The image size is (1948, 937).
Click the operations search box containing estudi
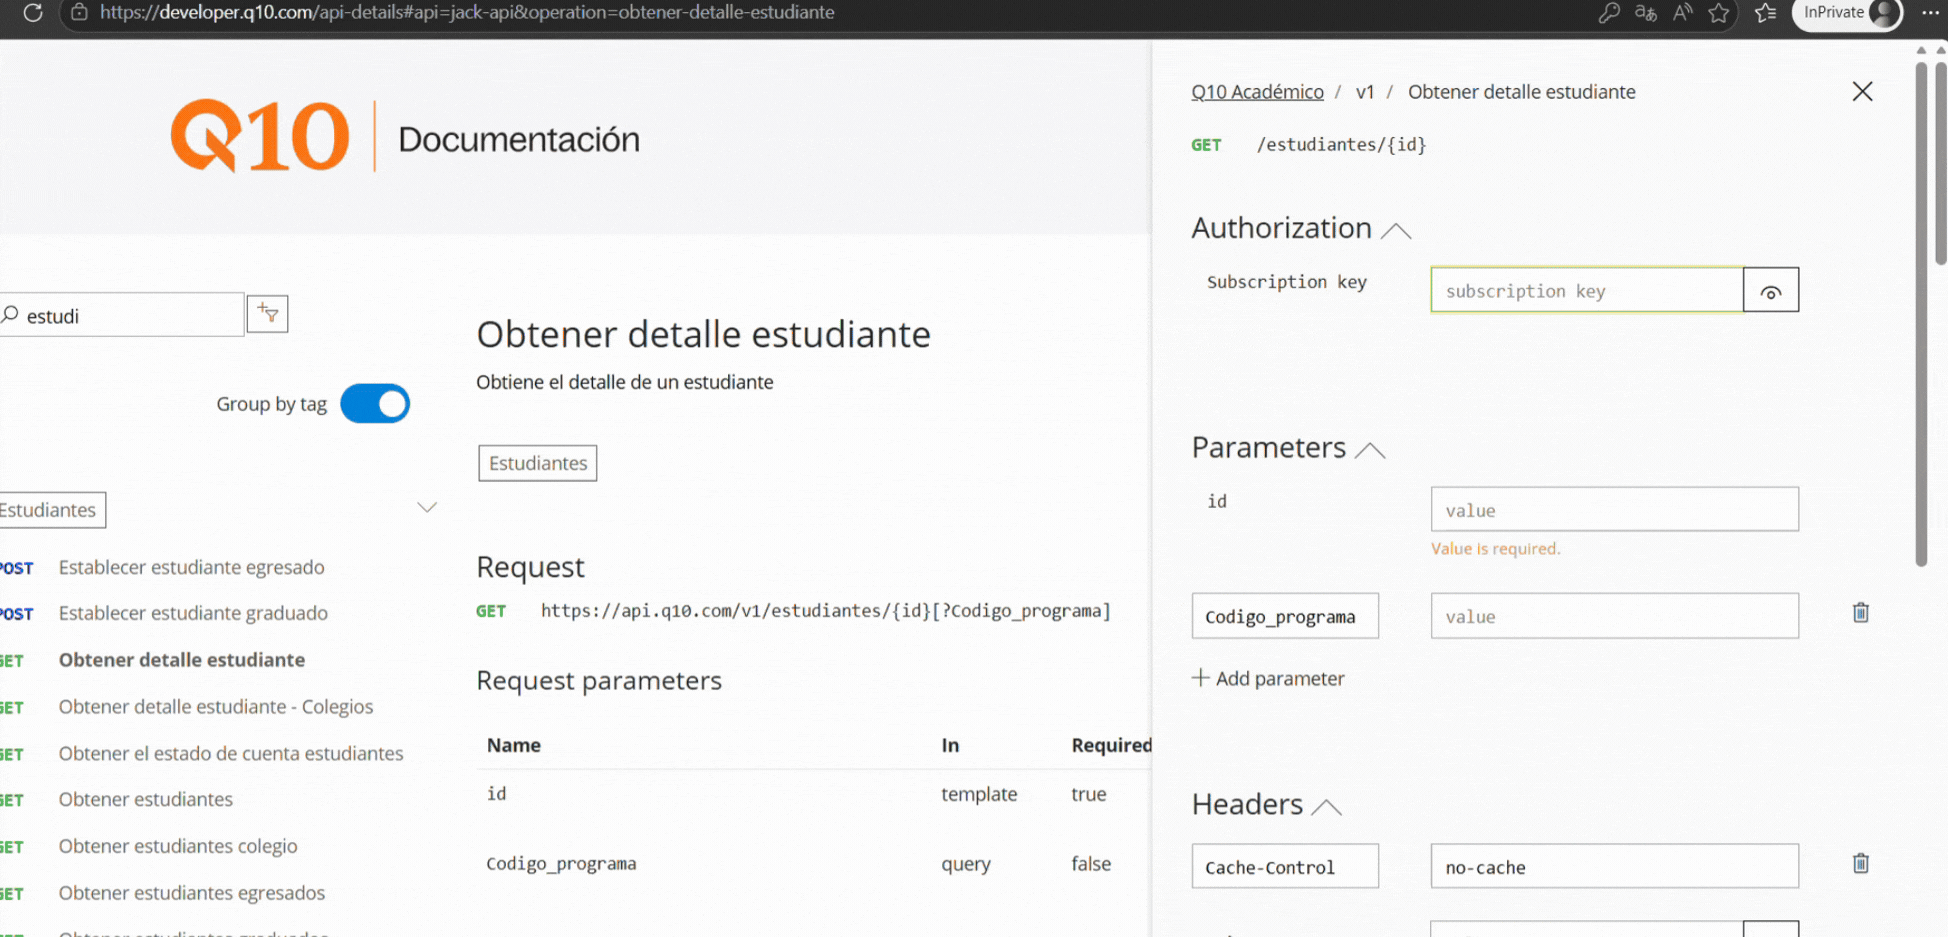coord(122,315)
